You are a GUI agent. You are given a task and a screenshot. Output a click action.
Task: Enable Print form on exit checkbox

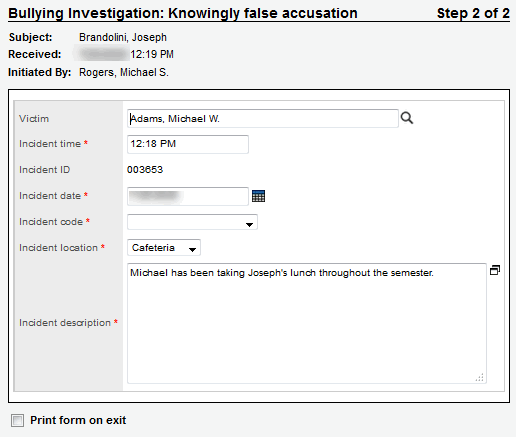click(x=17, y=420)
